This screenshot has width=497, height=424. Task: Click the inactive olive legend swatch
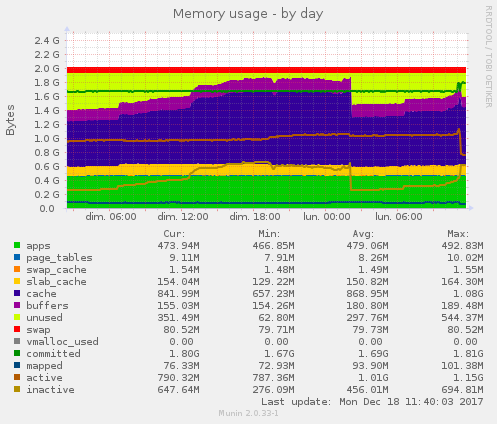[x=17, y=389]
